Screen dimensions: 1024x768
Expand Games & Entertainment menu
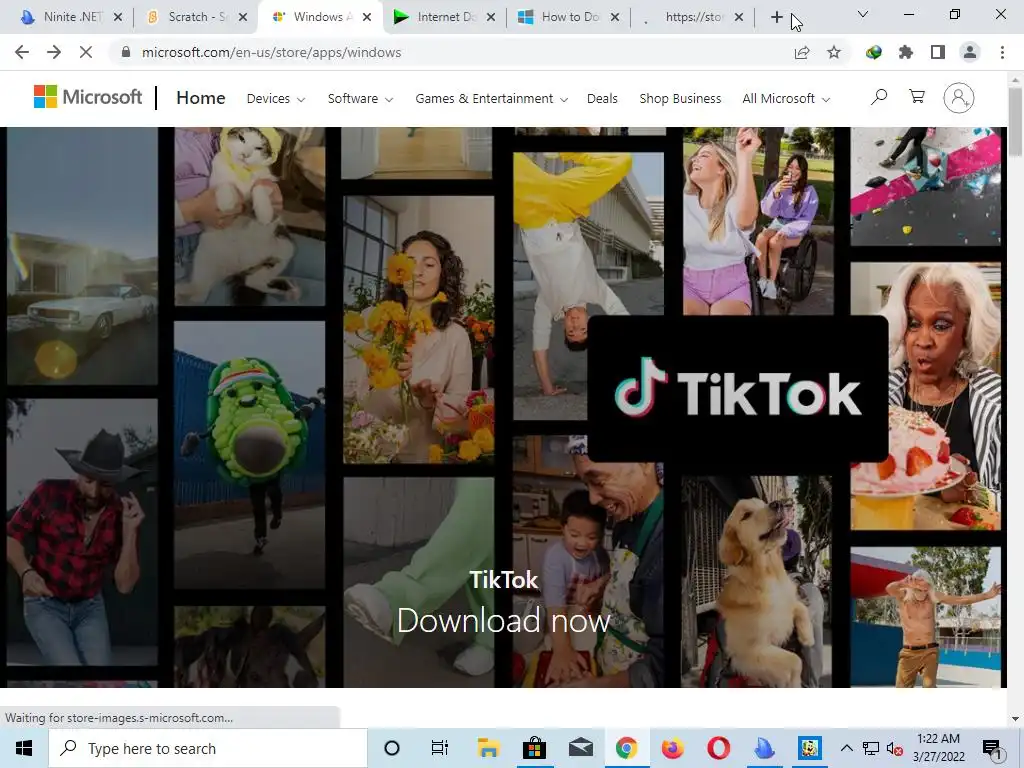click(491, 99)
